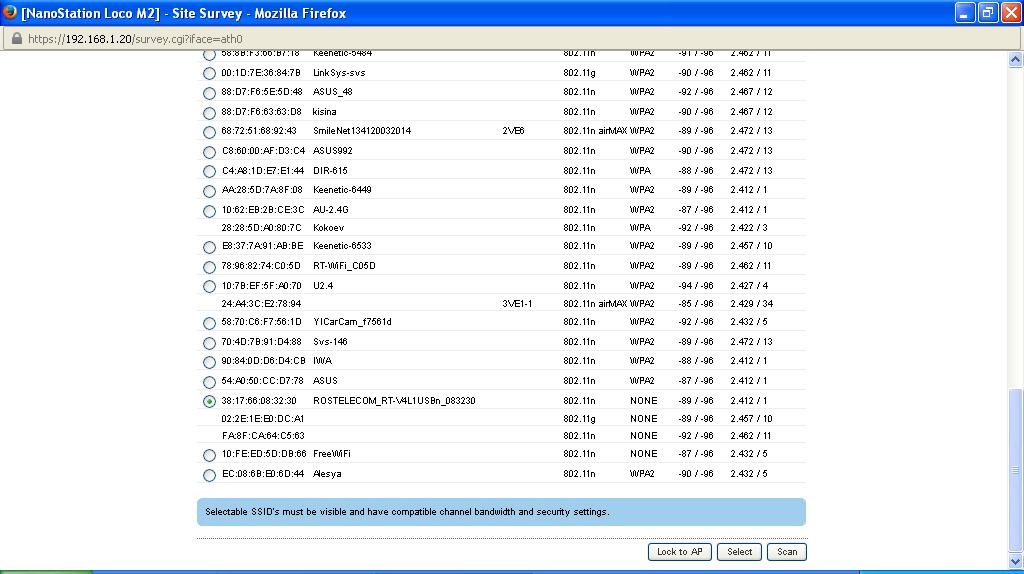Click the Firefox icon in title bar

10,12
